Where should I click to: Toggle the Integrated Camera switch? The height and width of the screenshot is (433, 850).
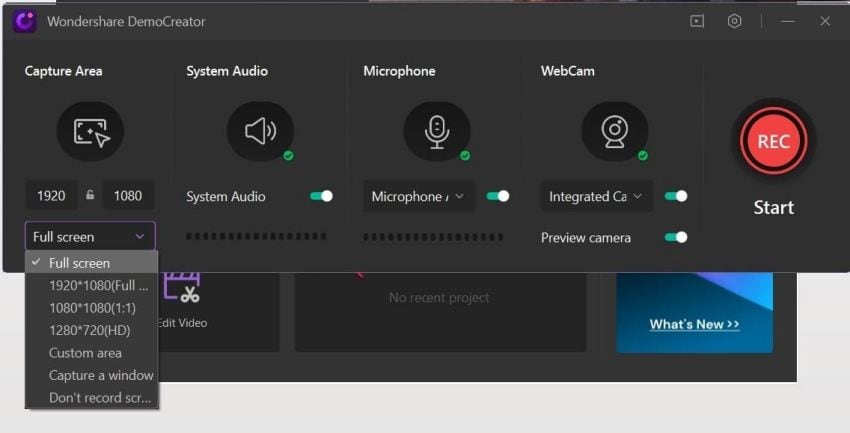(x=676, y=196)
